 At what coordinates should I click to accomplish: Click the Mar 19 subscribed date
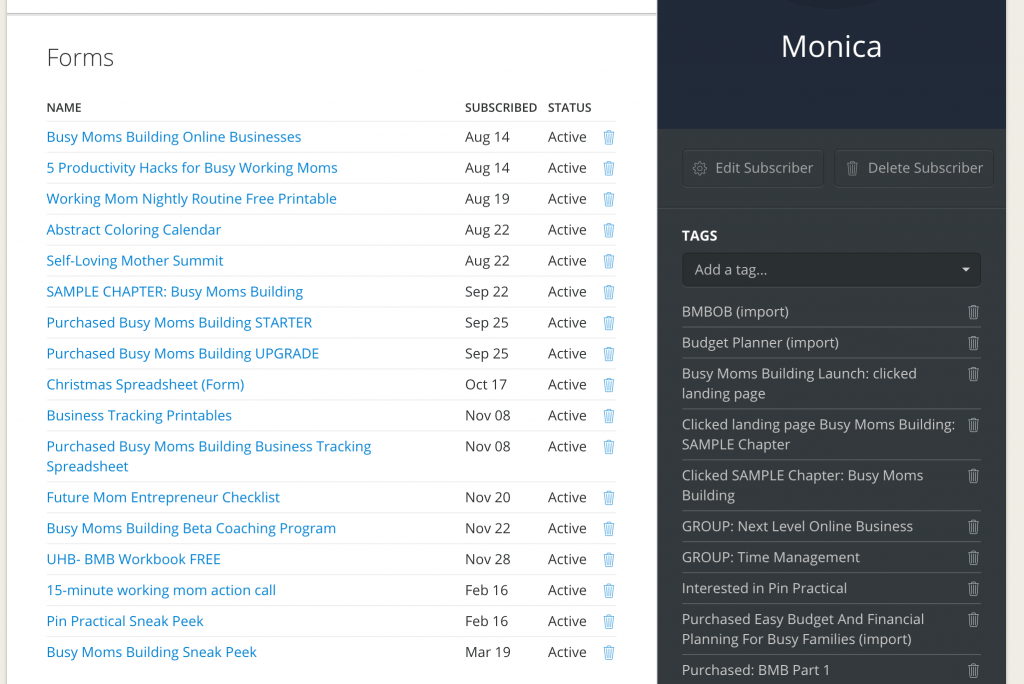click(488, 652)
